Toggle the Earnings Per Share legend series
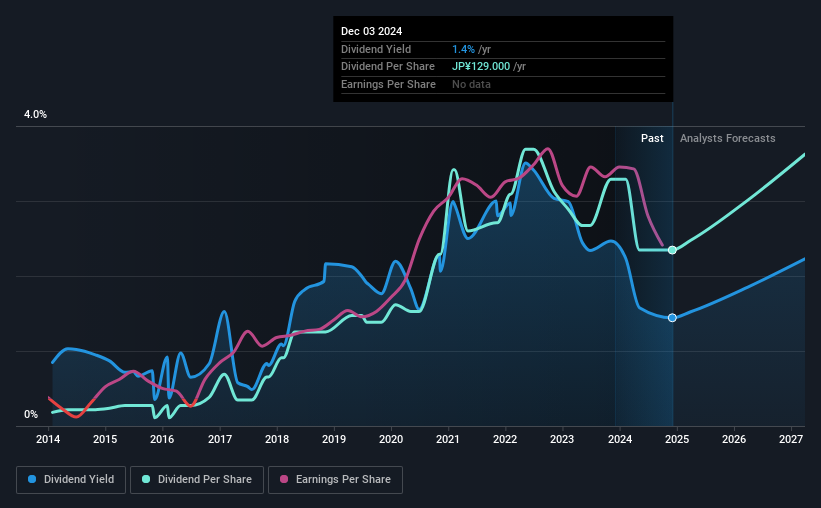This screenshot has width=821, height=508. [335, 480]
